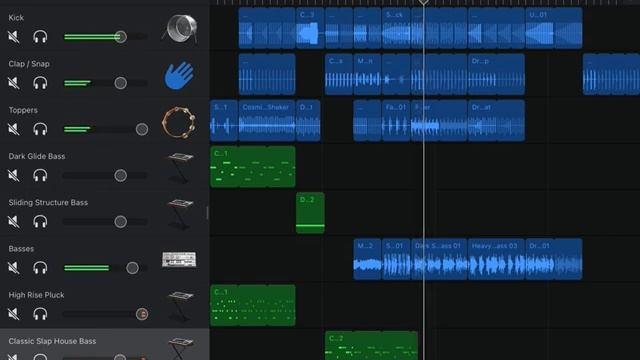
Task: Open the tambourine icon for Toppers
Action: pos(178,122)
